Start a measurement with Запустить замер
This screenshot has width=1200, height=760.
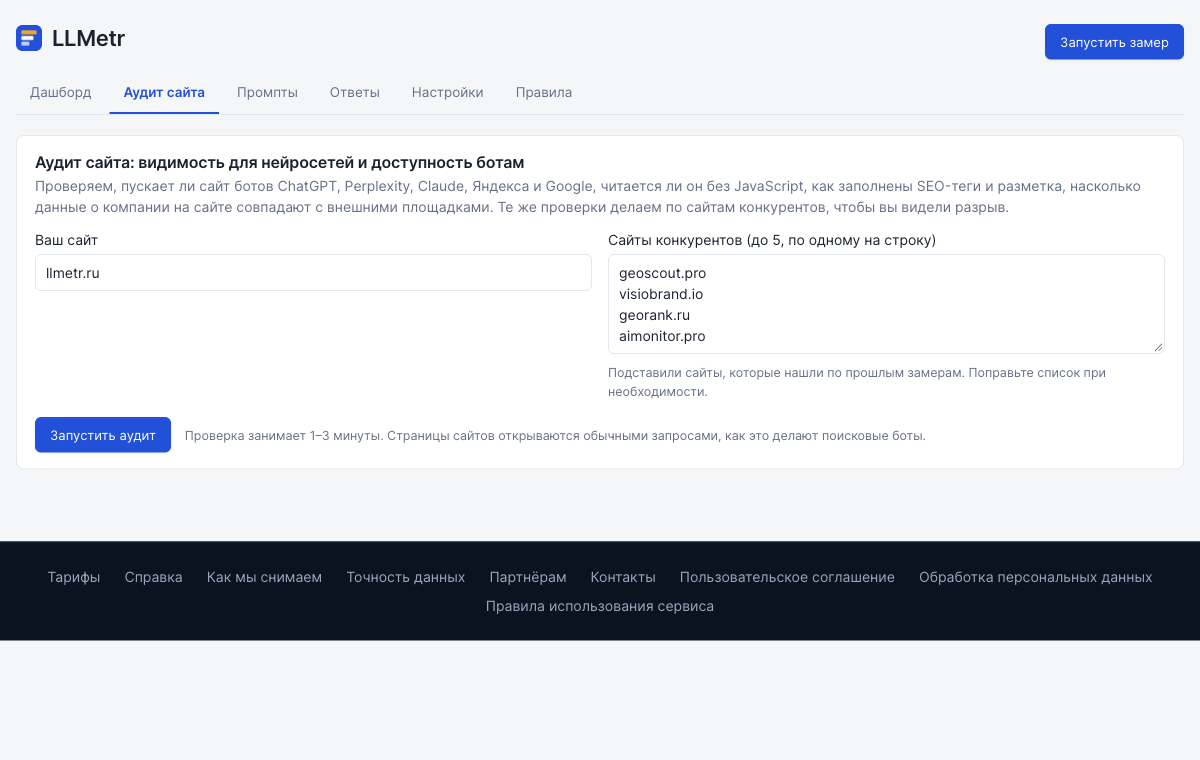pos(1114,42)
